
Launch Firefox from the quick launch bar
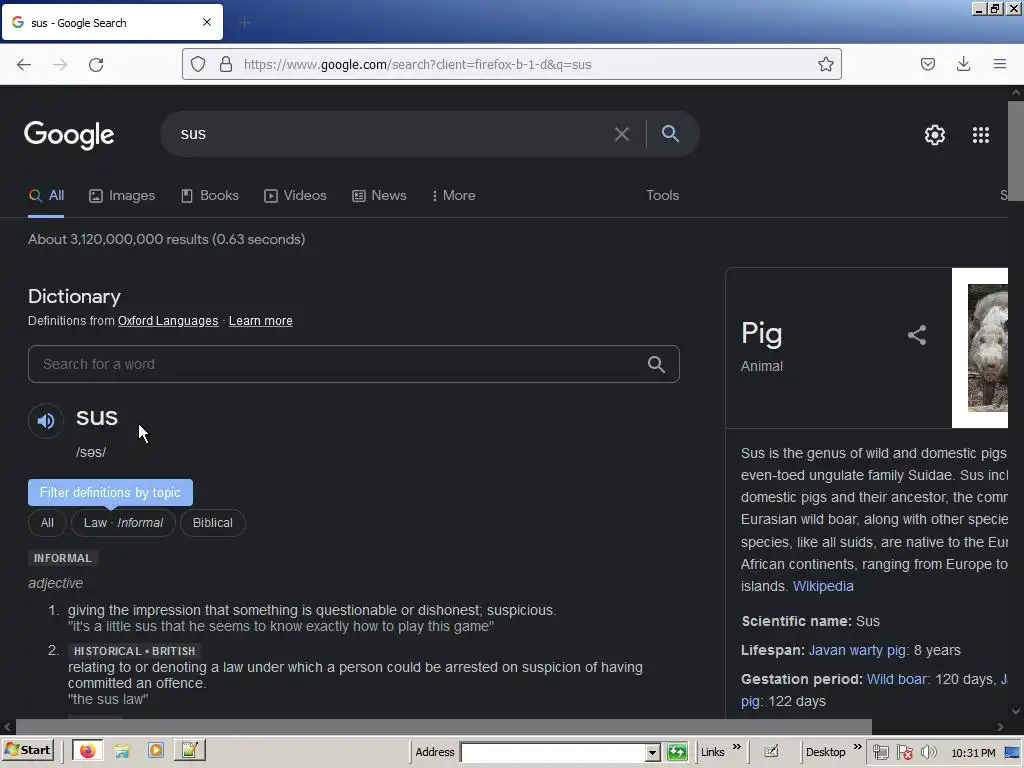coord(87,751)
